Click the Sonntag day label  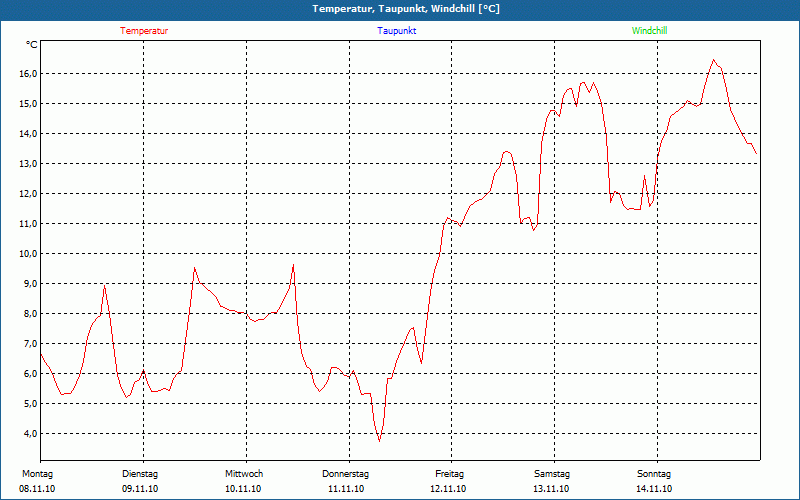coord(654,474)
